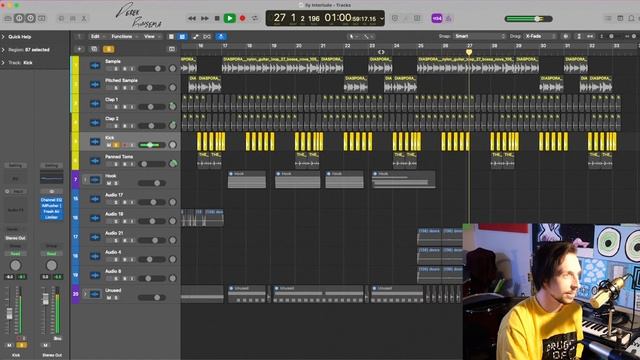Open the Mixer button in the control bar

point(73,18)
